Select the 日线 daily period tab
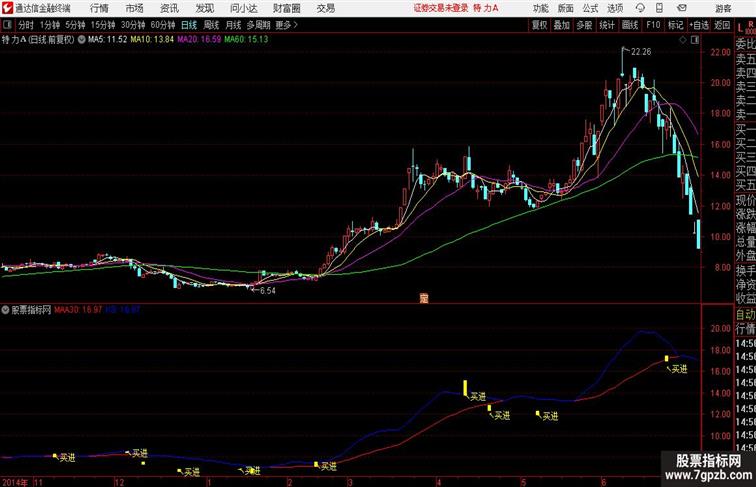The width and height of the screenshot is (756, 487). coord(189,25)
